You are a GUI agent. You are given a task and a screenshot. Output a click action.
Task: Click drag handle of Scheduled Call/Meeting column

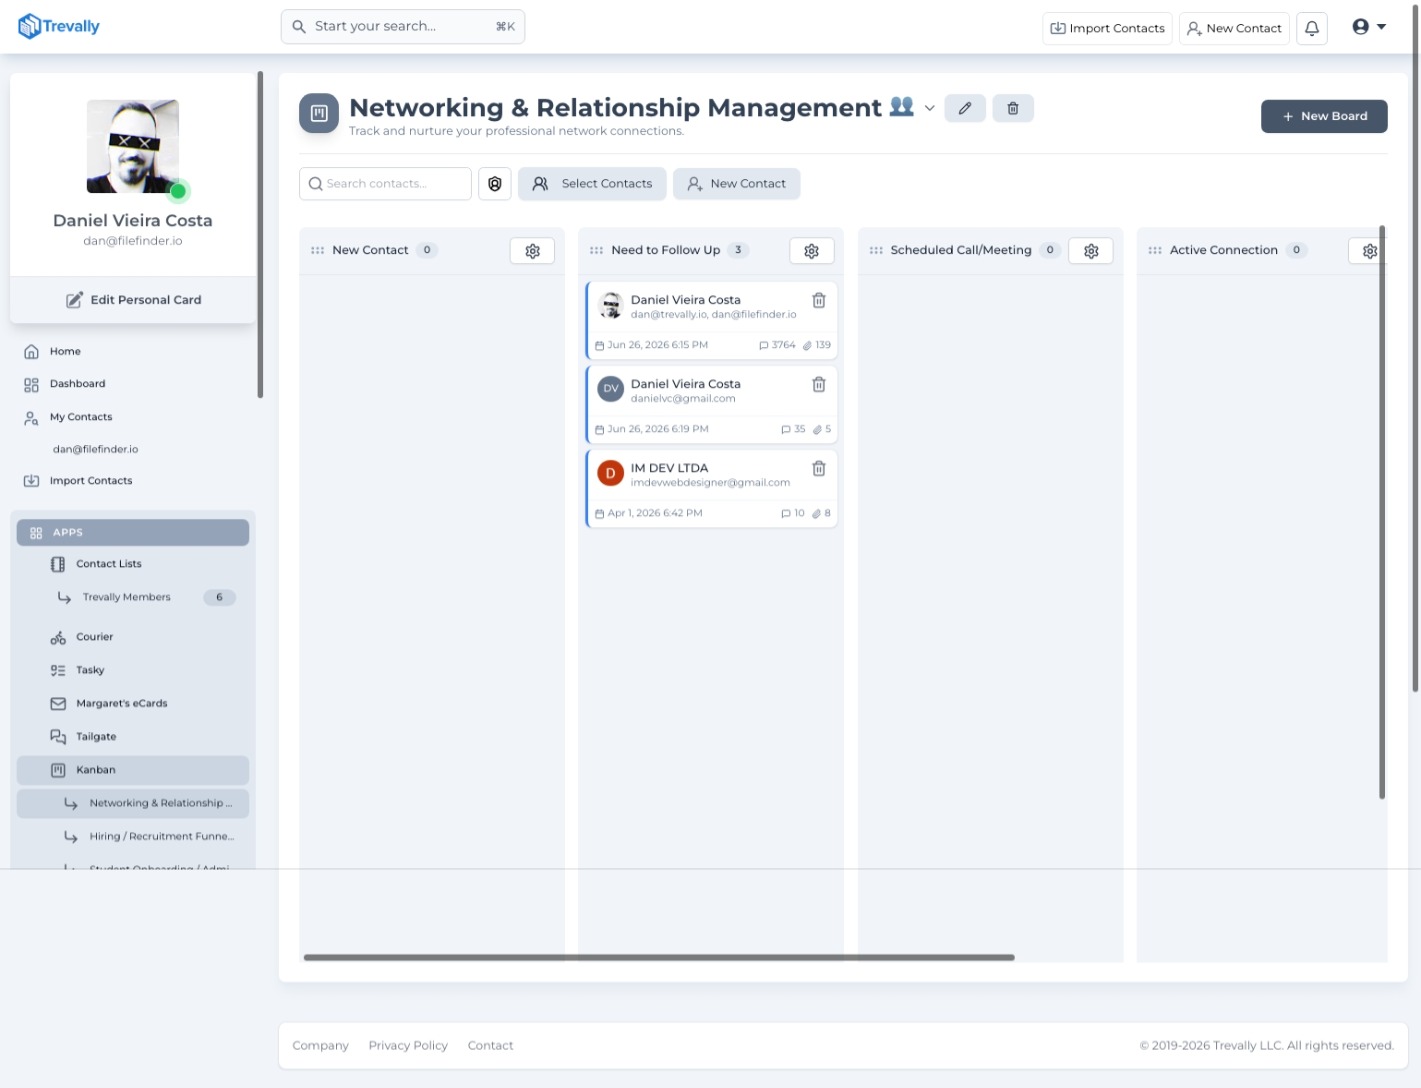pyautogui.click(x=876, y=251)
